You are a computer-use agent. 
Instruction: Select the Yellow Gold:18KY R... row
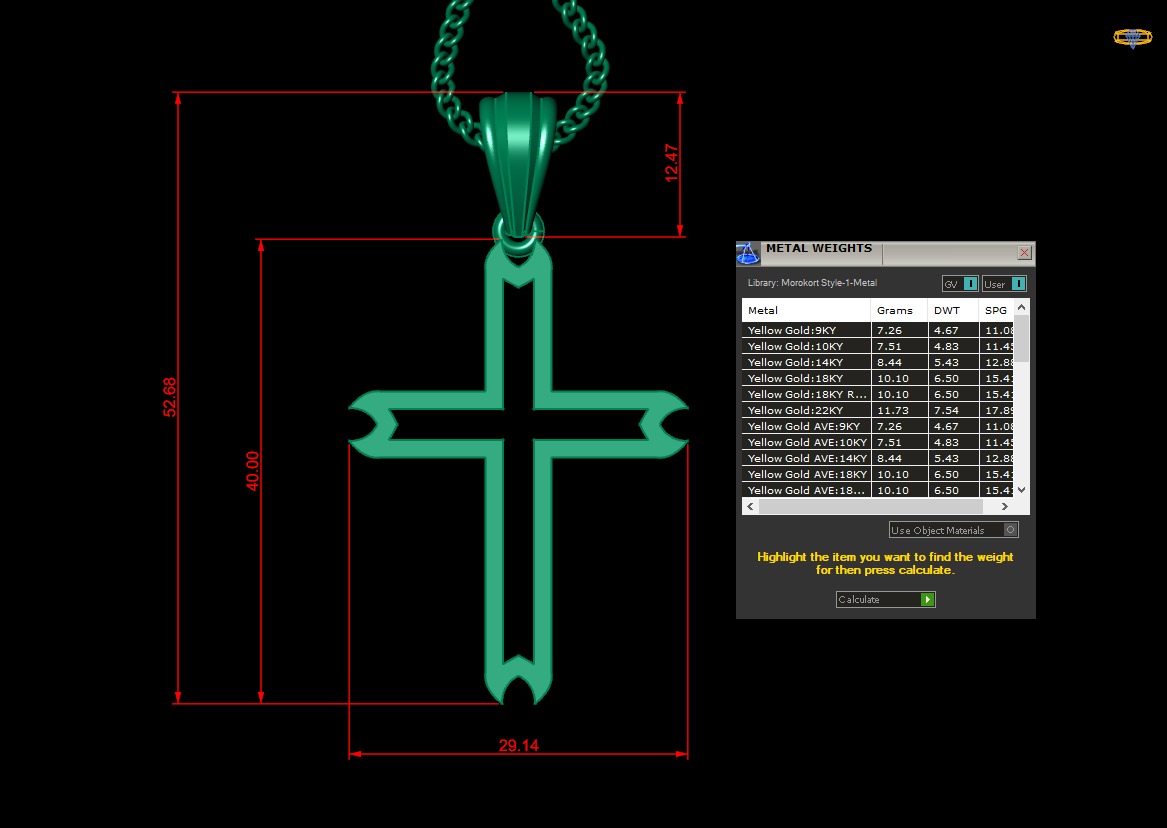878,394
